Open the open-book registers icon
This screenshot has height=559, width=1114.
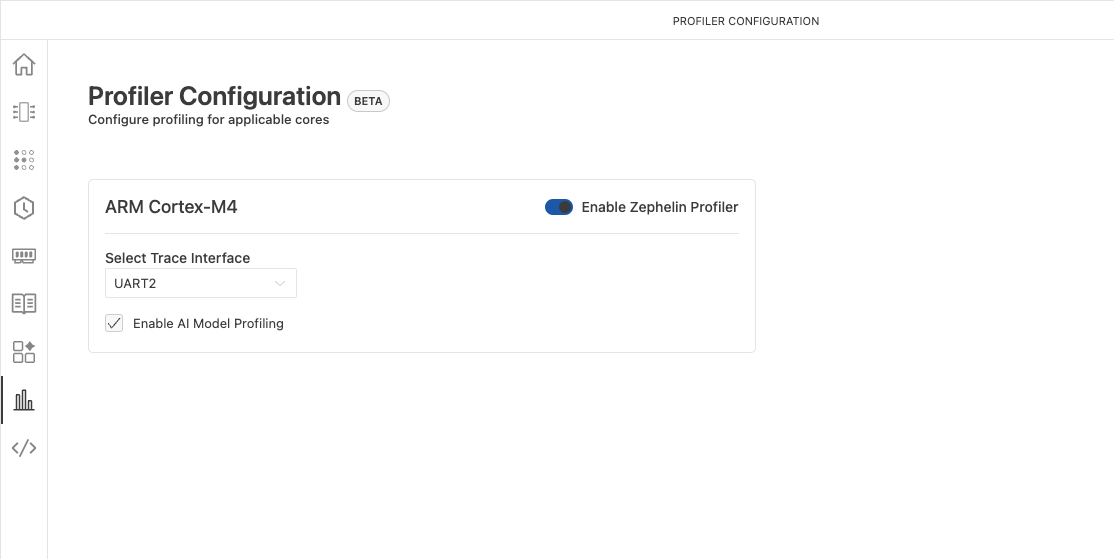(24, 303)
